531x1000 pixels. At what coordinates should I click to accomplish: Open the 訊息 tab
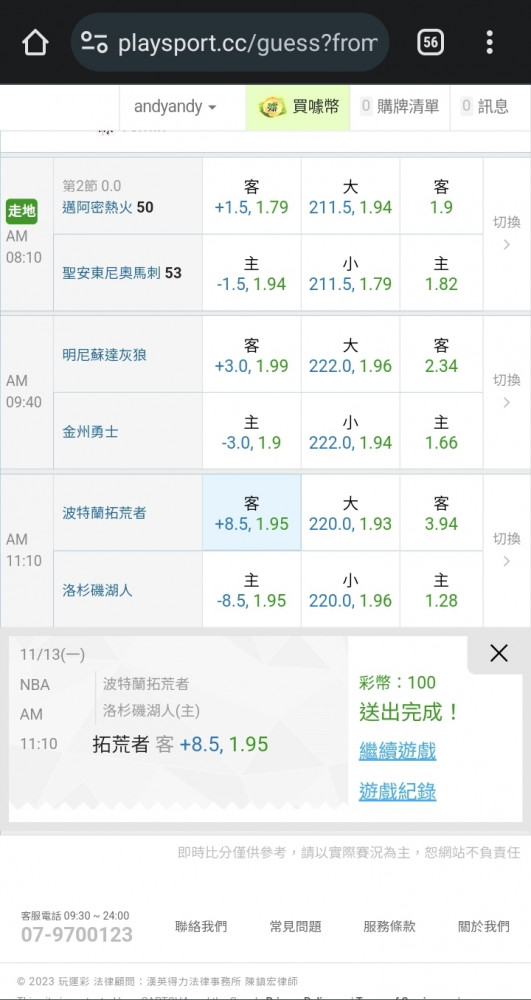pos(485,107)
